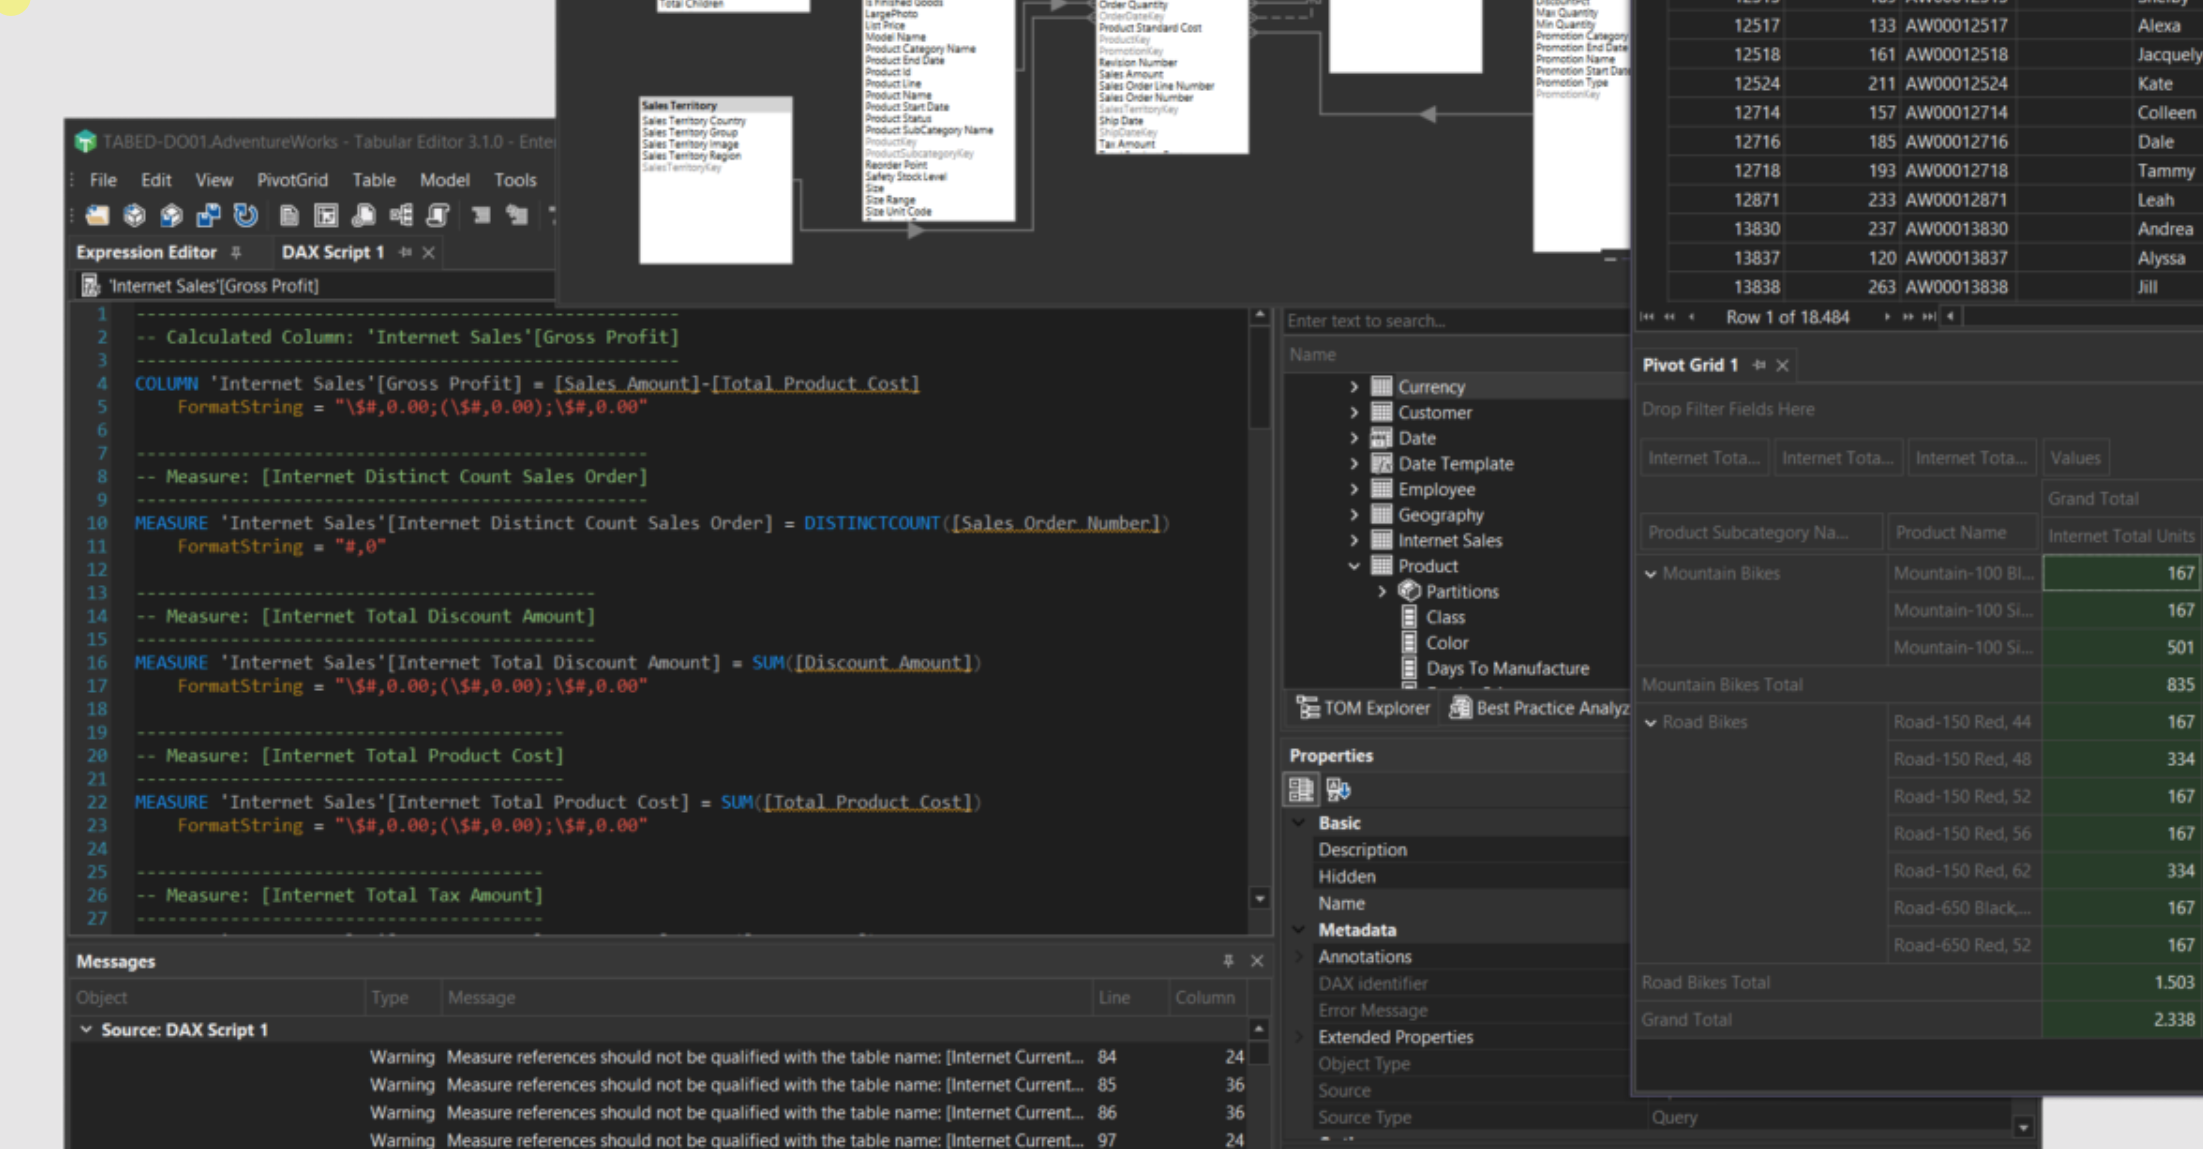Click calculator icon beside 'Internet Sales'[Gross Profit]
The width and height of the screenshot is (2203, 1149).
pos(90,286)
